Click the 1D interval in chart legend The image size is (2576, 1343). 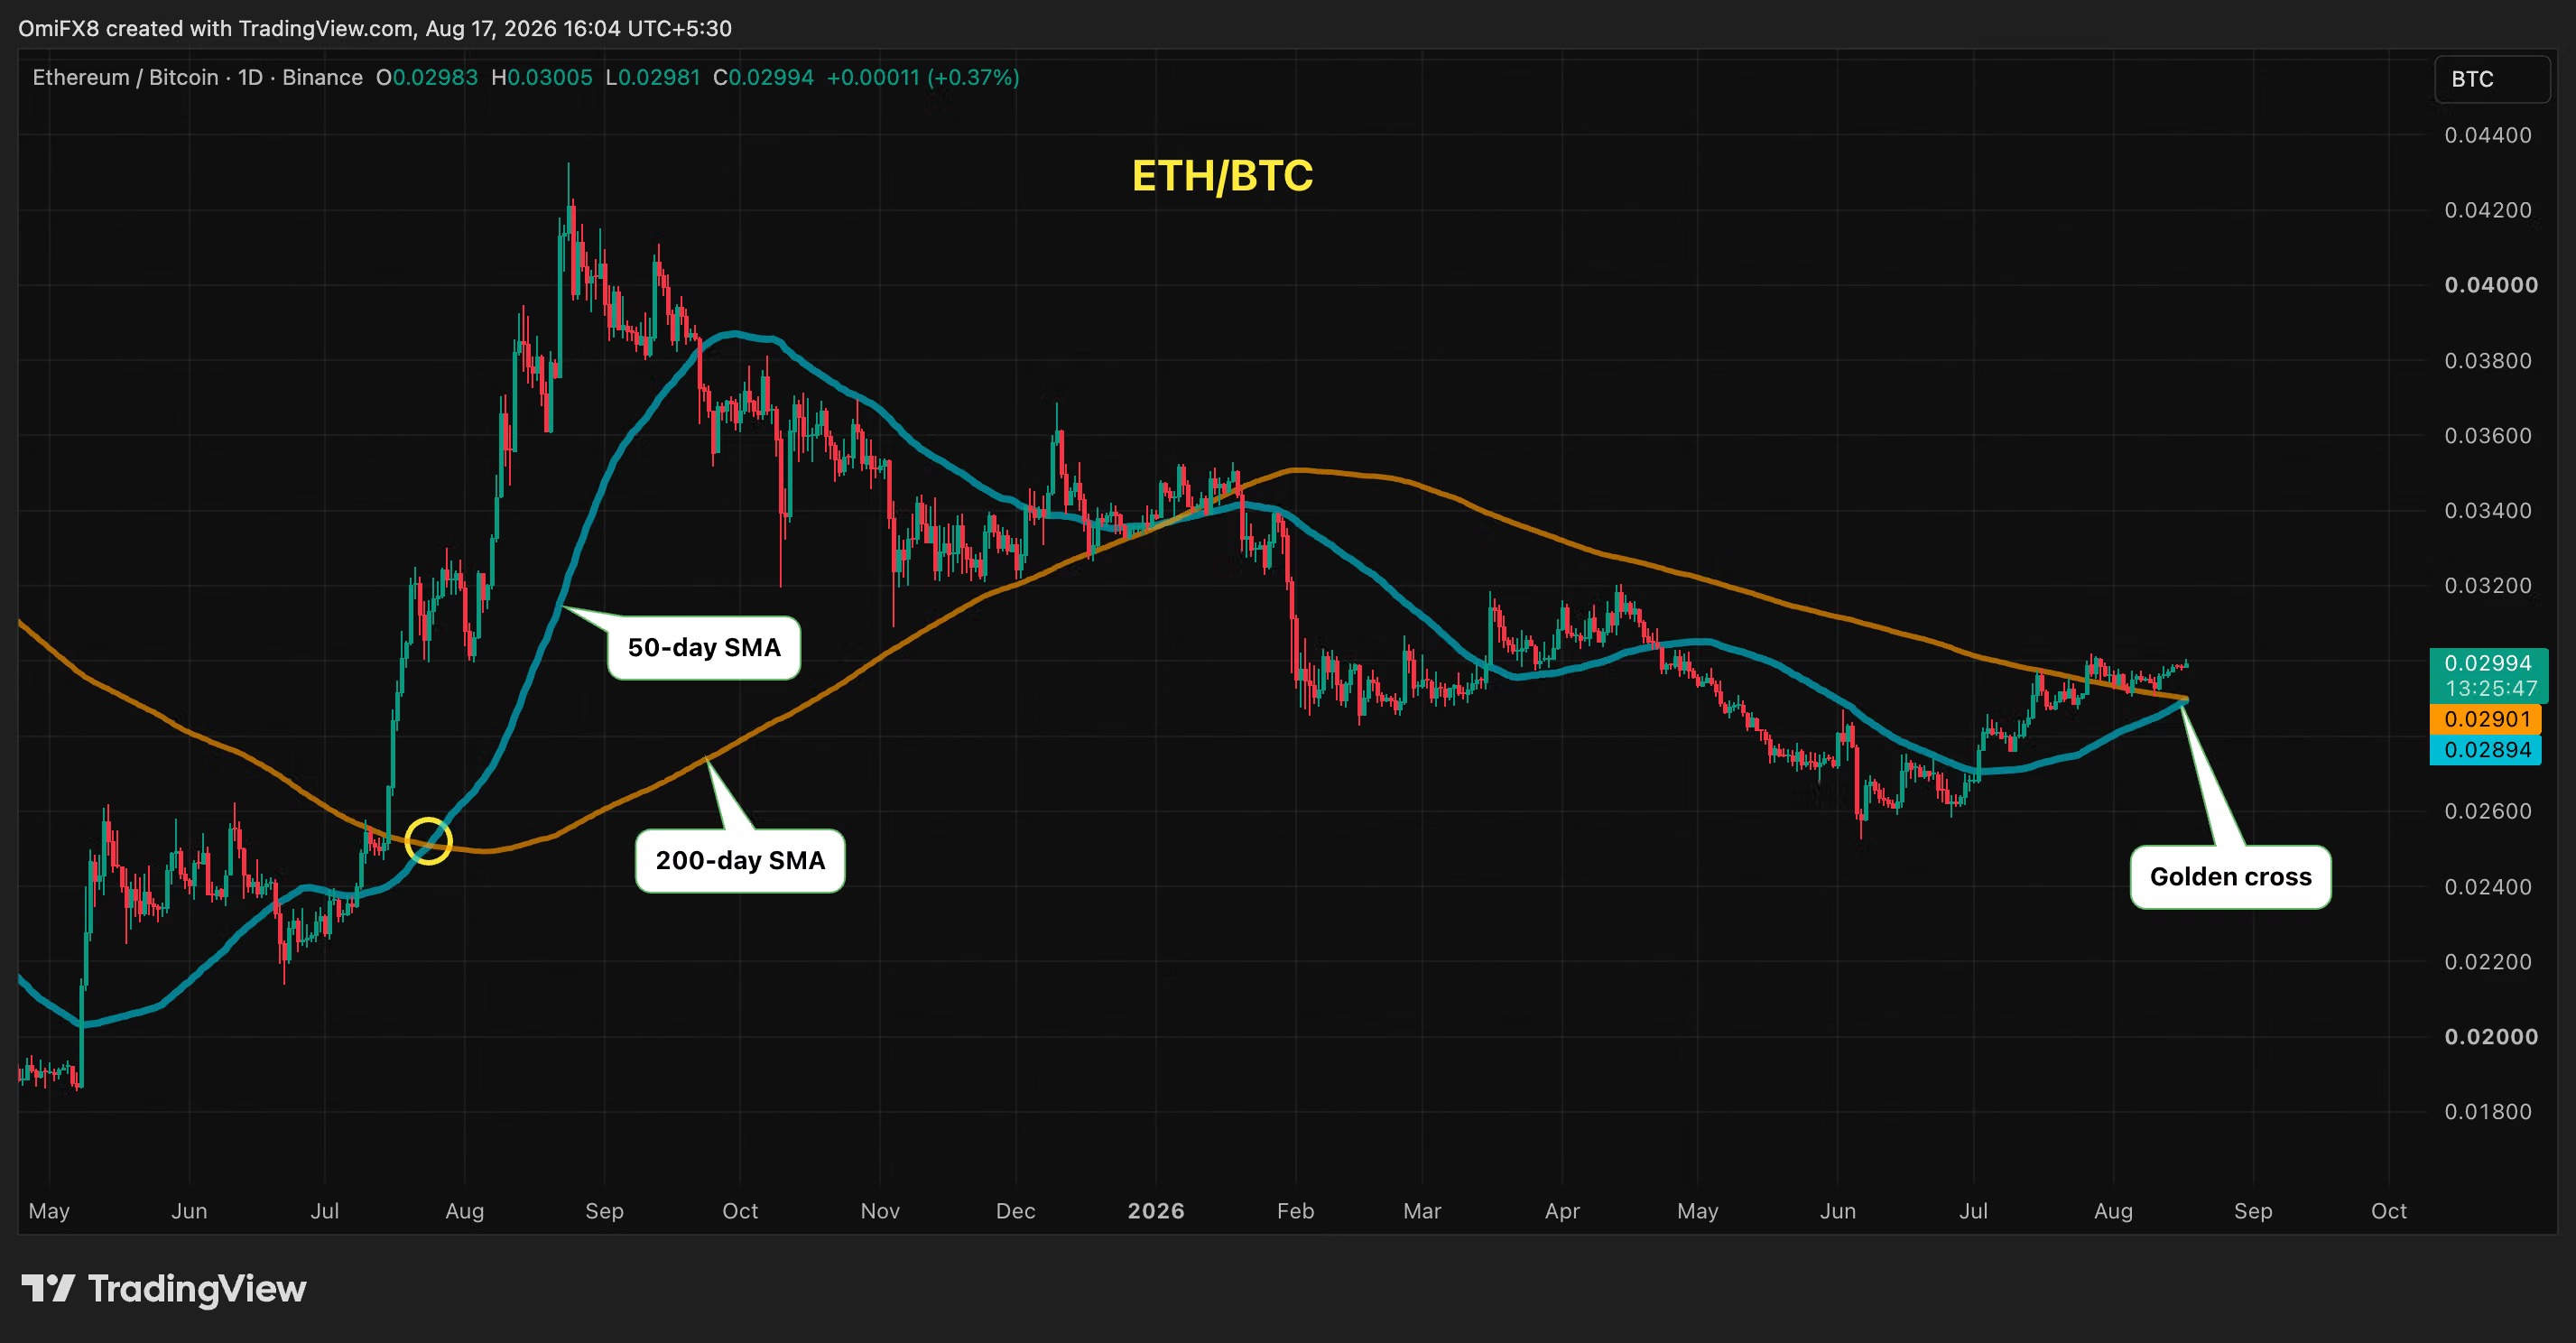(250, 77)
